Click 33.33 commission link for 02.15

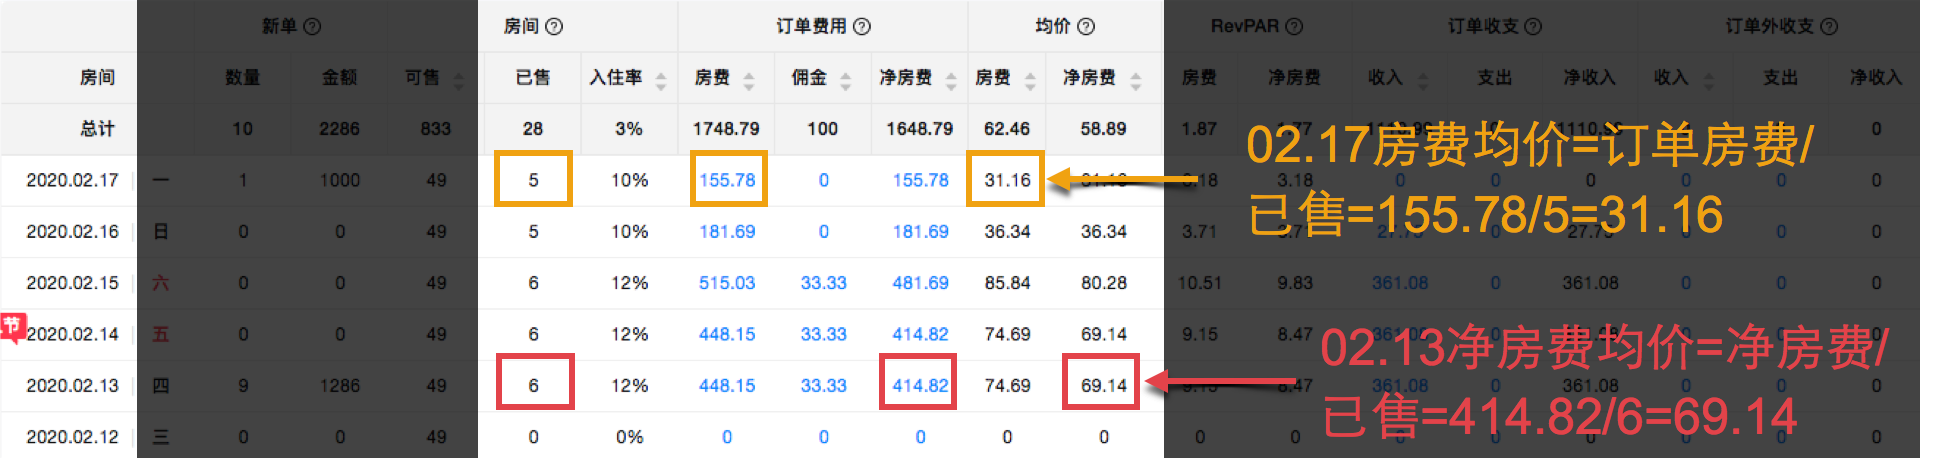[x=823, y=283]
